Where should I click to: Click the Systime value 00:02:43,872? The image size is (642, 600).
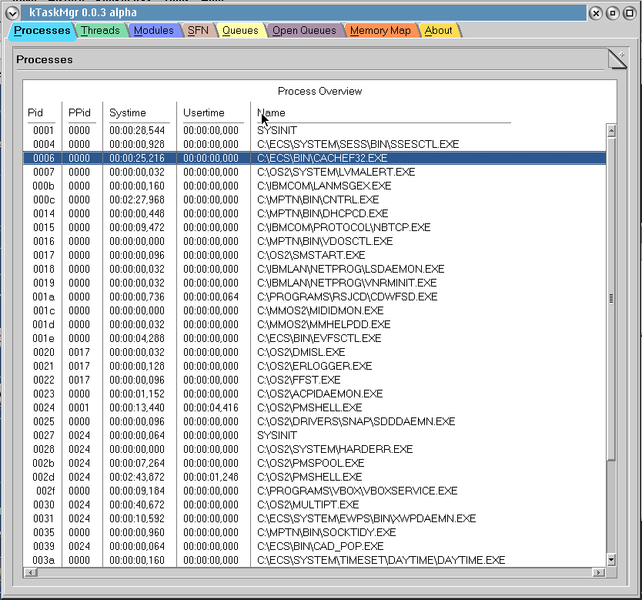pos(137,477)
